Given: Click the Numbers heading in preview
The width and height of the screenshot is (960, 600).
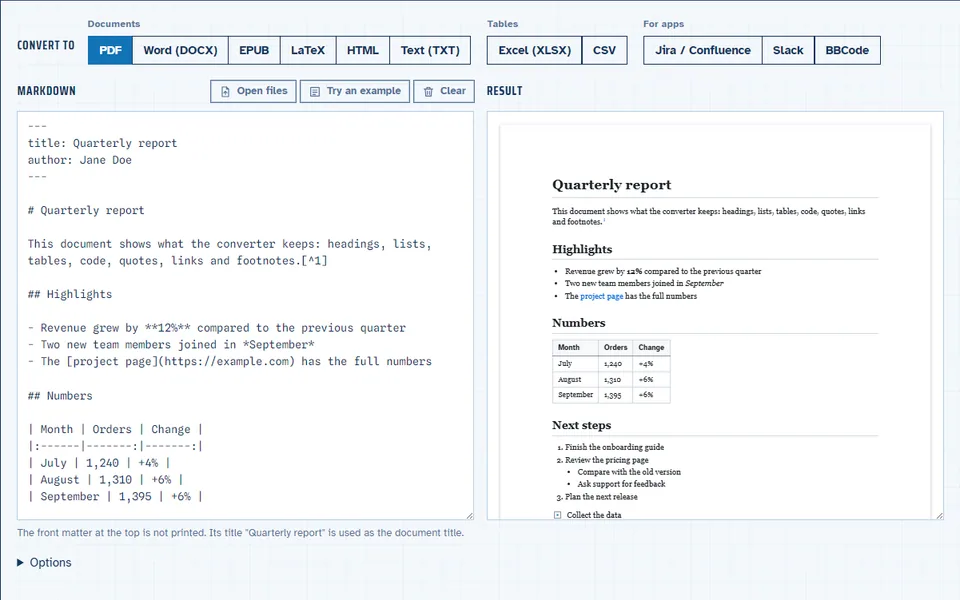Looking at the screenshot, I should [x=579, y=323].
